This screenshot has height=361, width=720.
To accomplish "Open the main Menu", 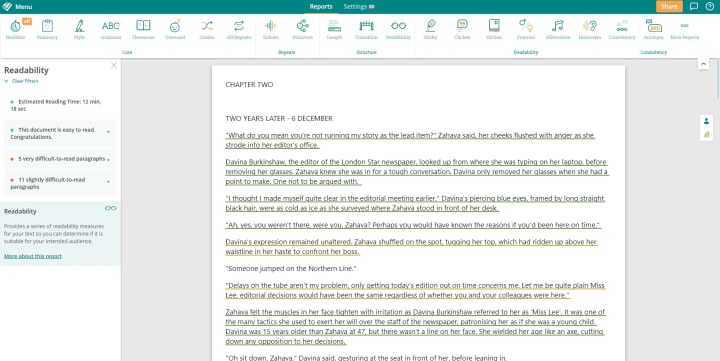I will (17, 6).
